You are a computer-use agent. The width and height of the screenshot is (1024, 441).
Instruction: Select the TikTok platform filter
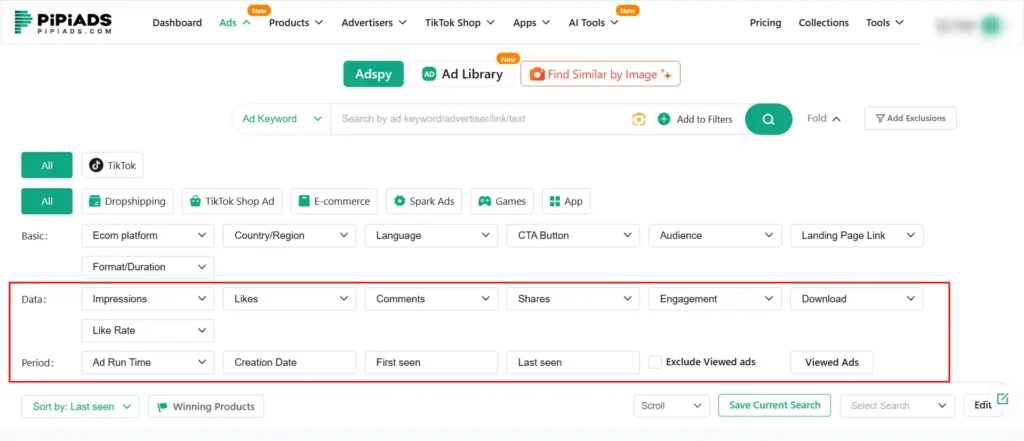(x=114, y=166)
